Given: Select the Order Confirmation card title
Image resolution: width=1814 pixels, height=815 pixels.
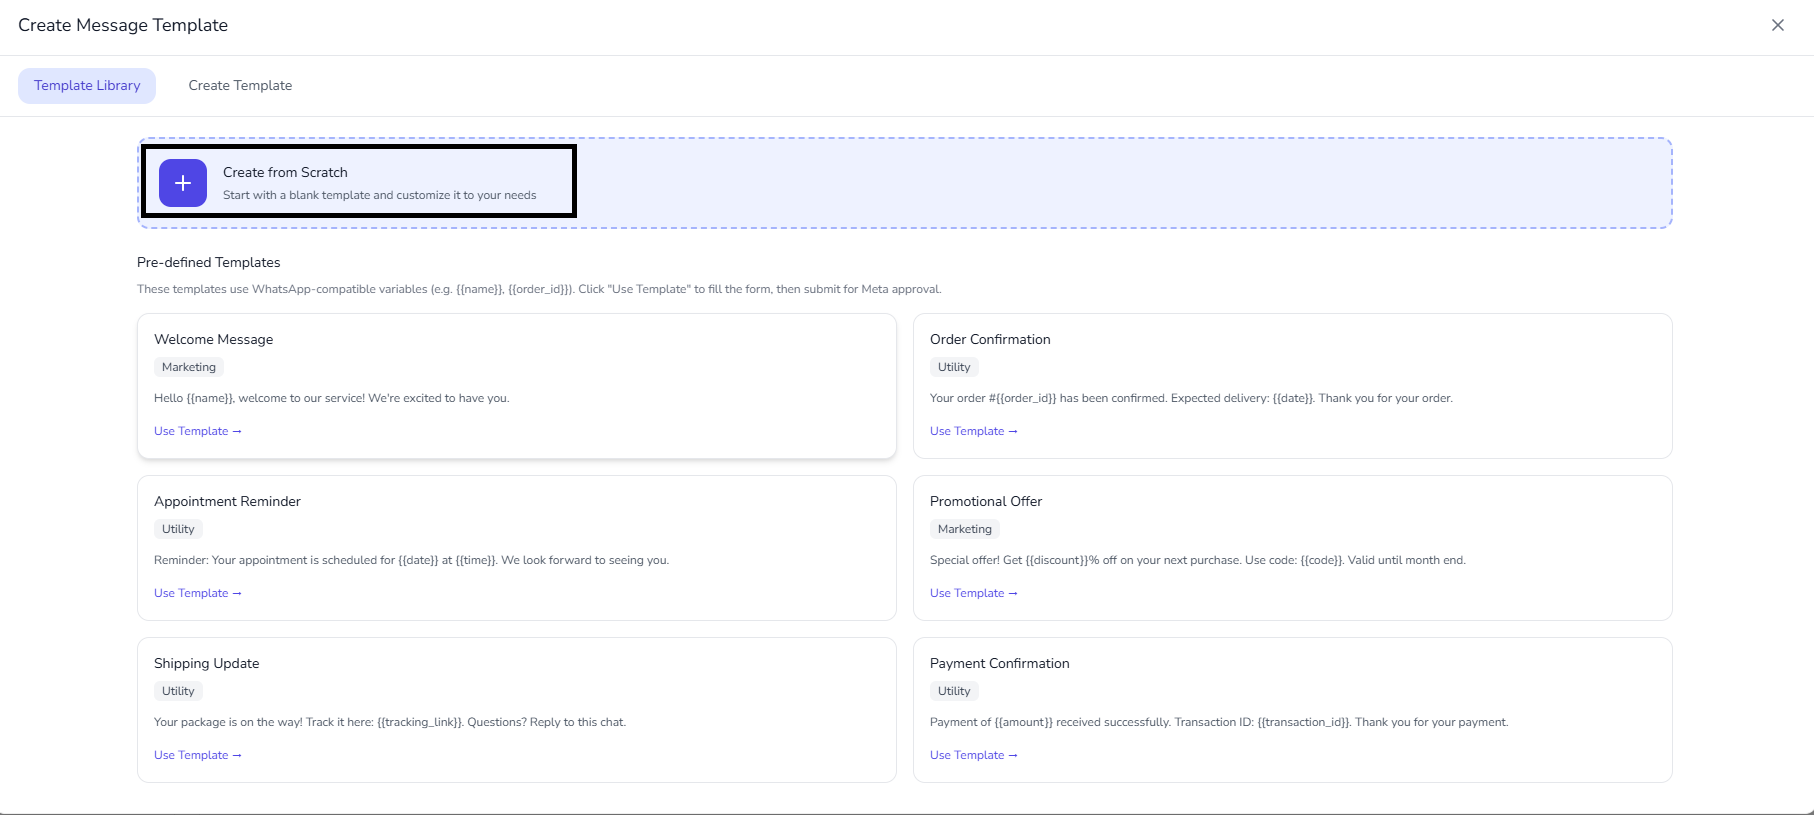Looking at the screenshot, I should 990,339.
